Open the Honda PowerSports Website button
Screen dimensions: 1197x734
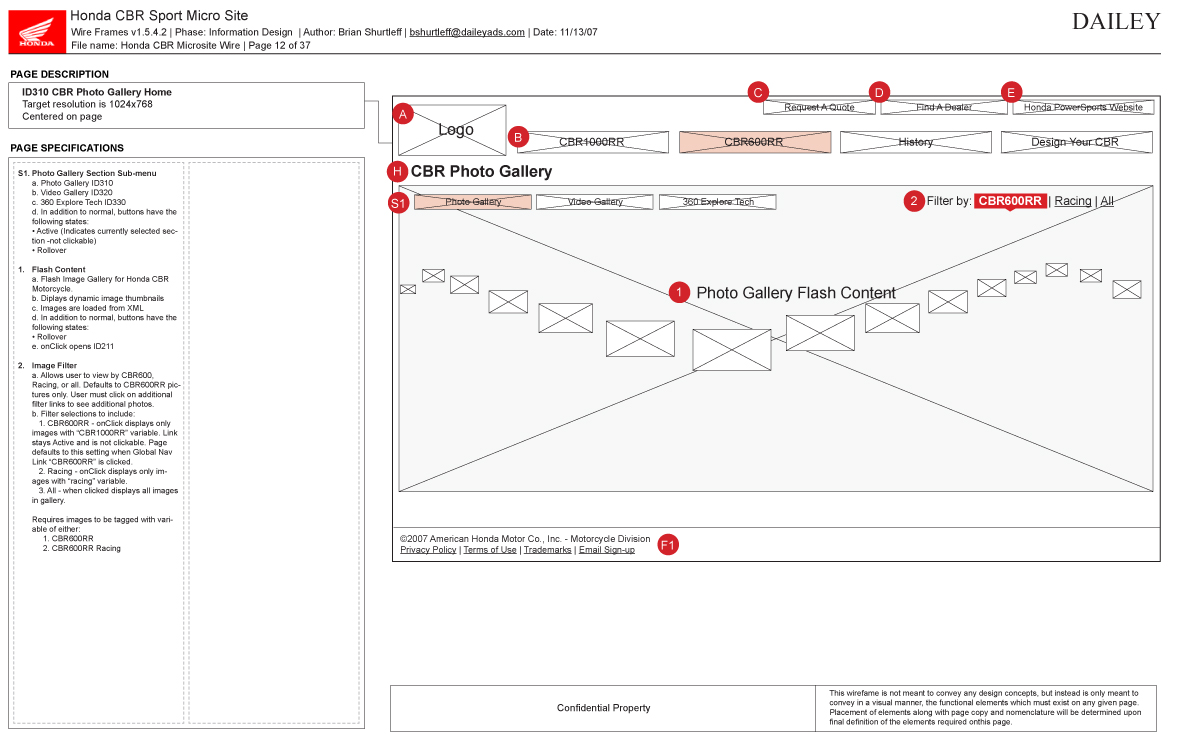[1083, 107]
